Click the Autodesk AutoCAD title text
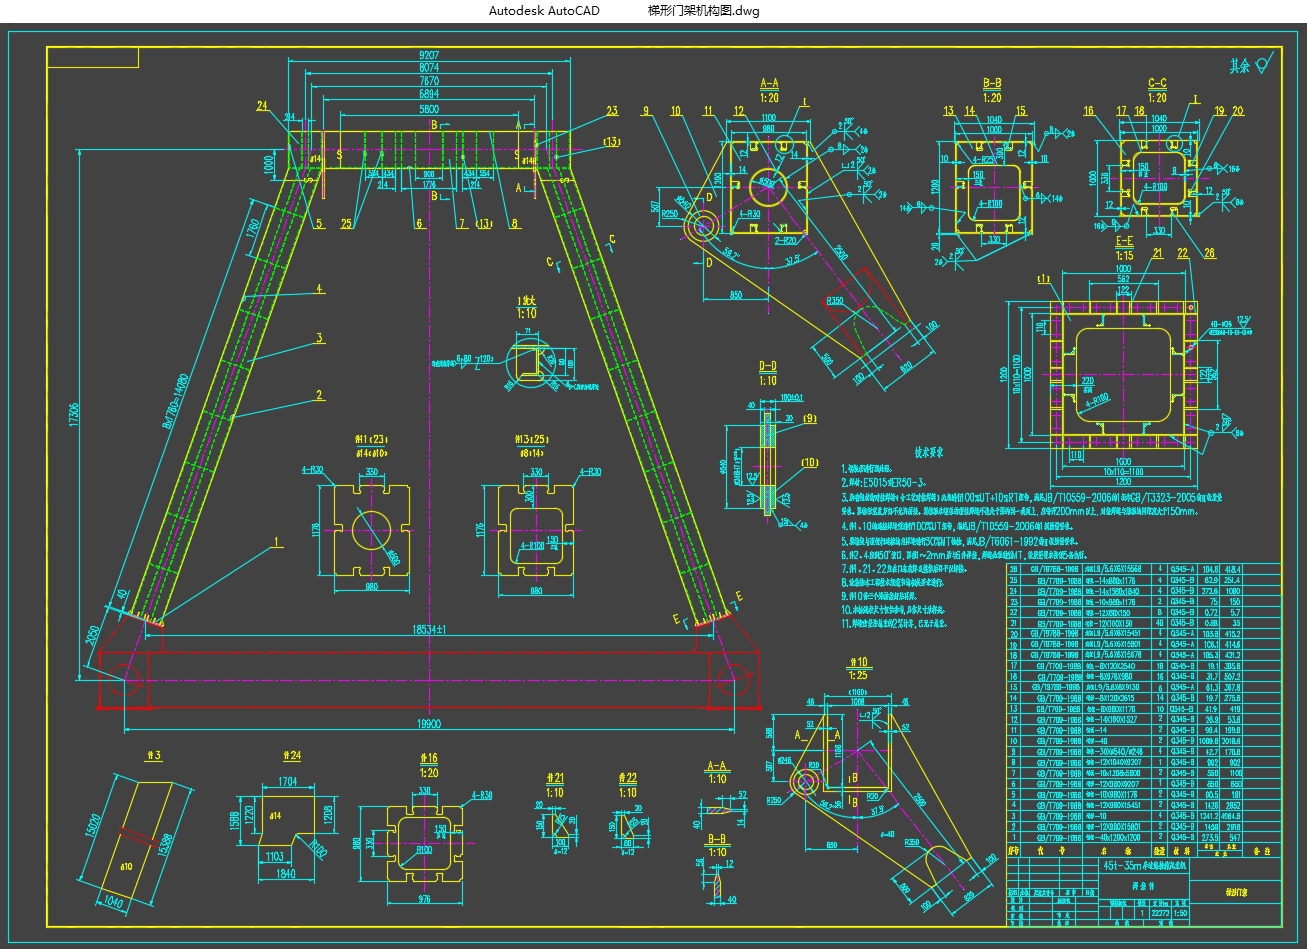The width and height of the screenshot is (1307, 949). (544, 11)
